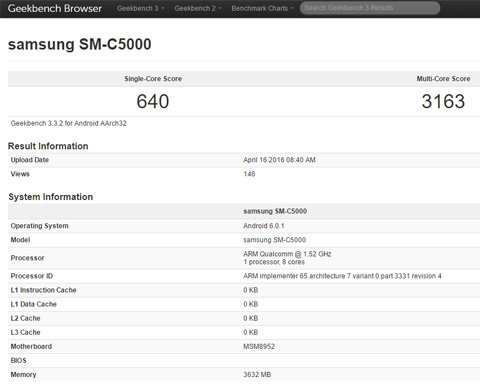Image resolution: width=480 pixels, height=386 pixels.
Task: Select the 3632 MB memory value
Action: [257, 375]
